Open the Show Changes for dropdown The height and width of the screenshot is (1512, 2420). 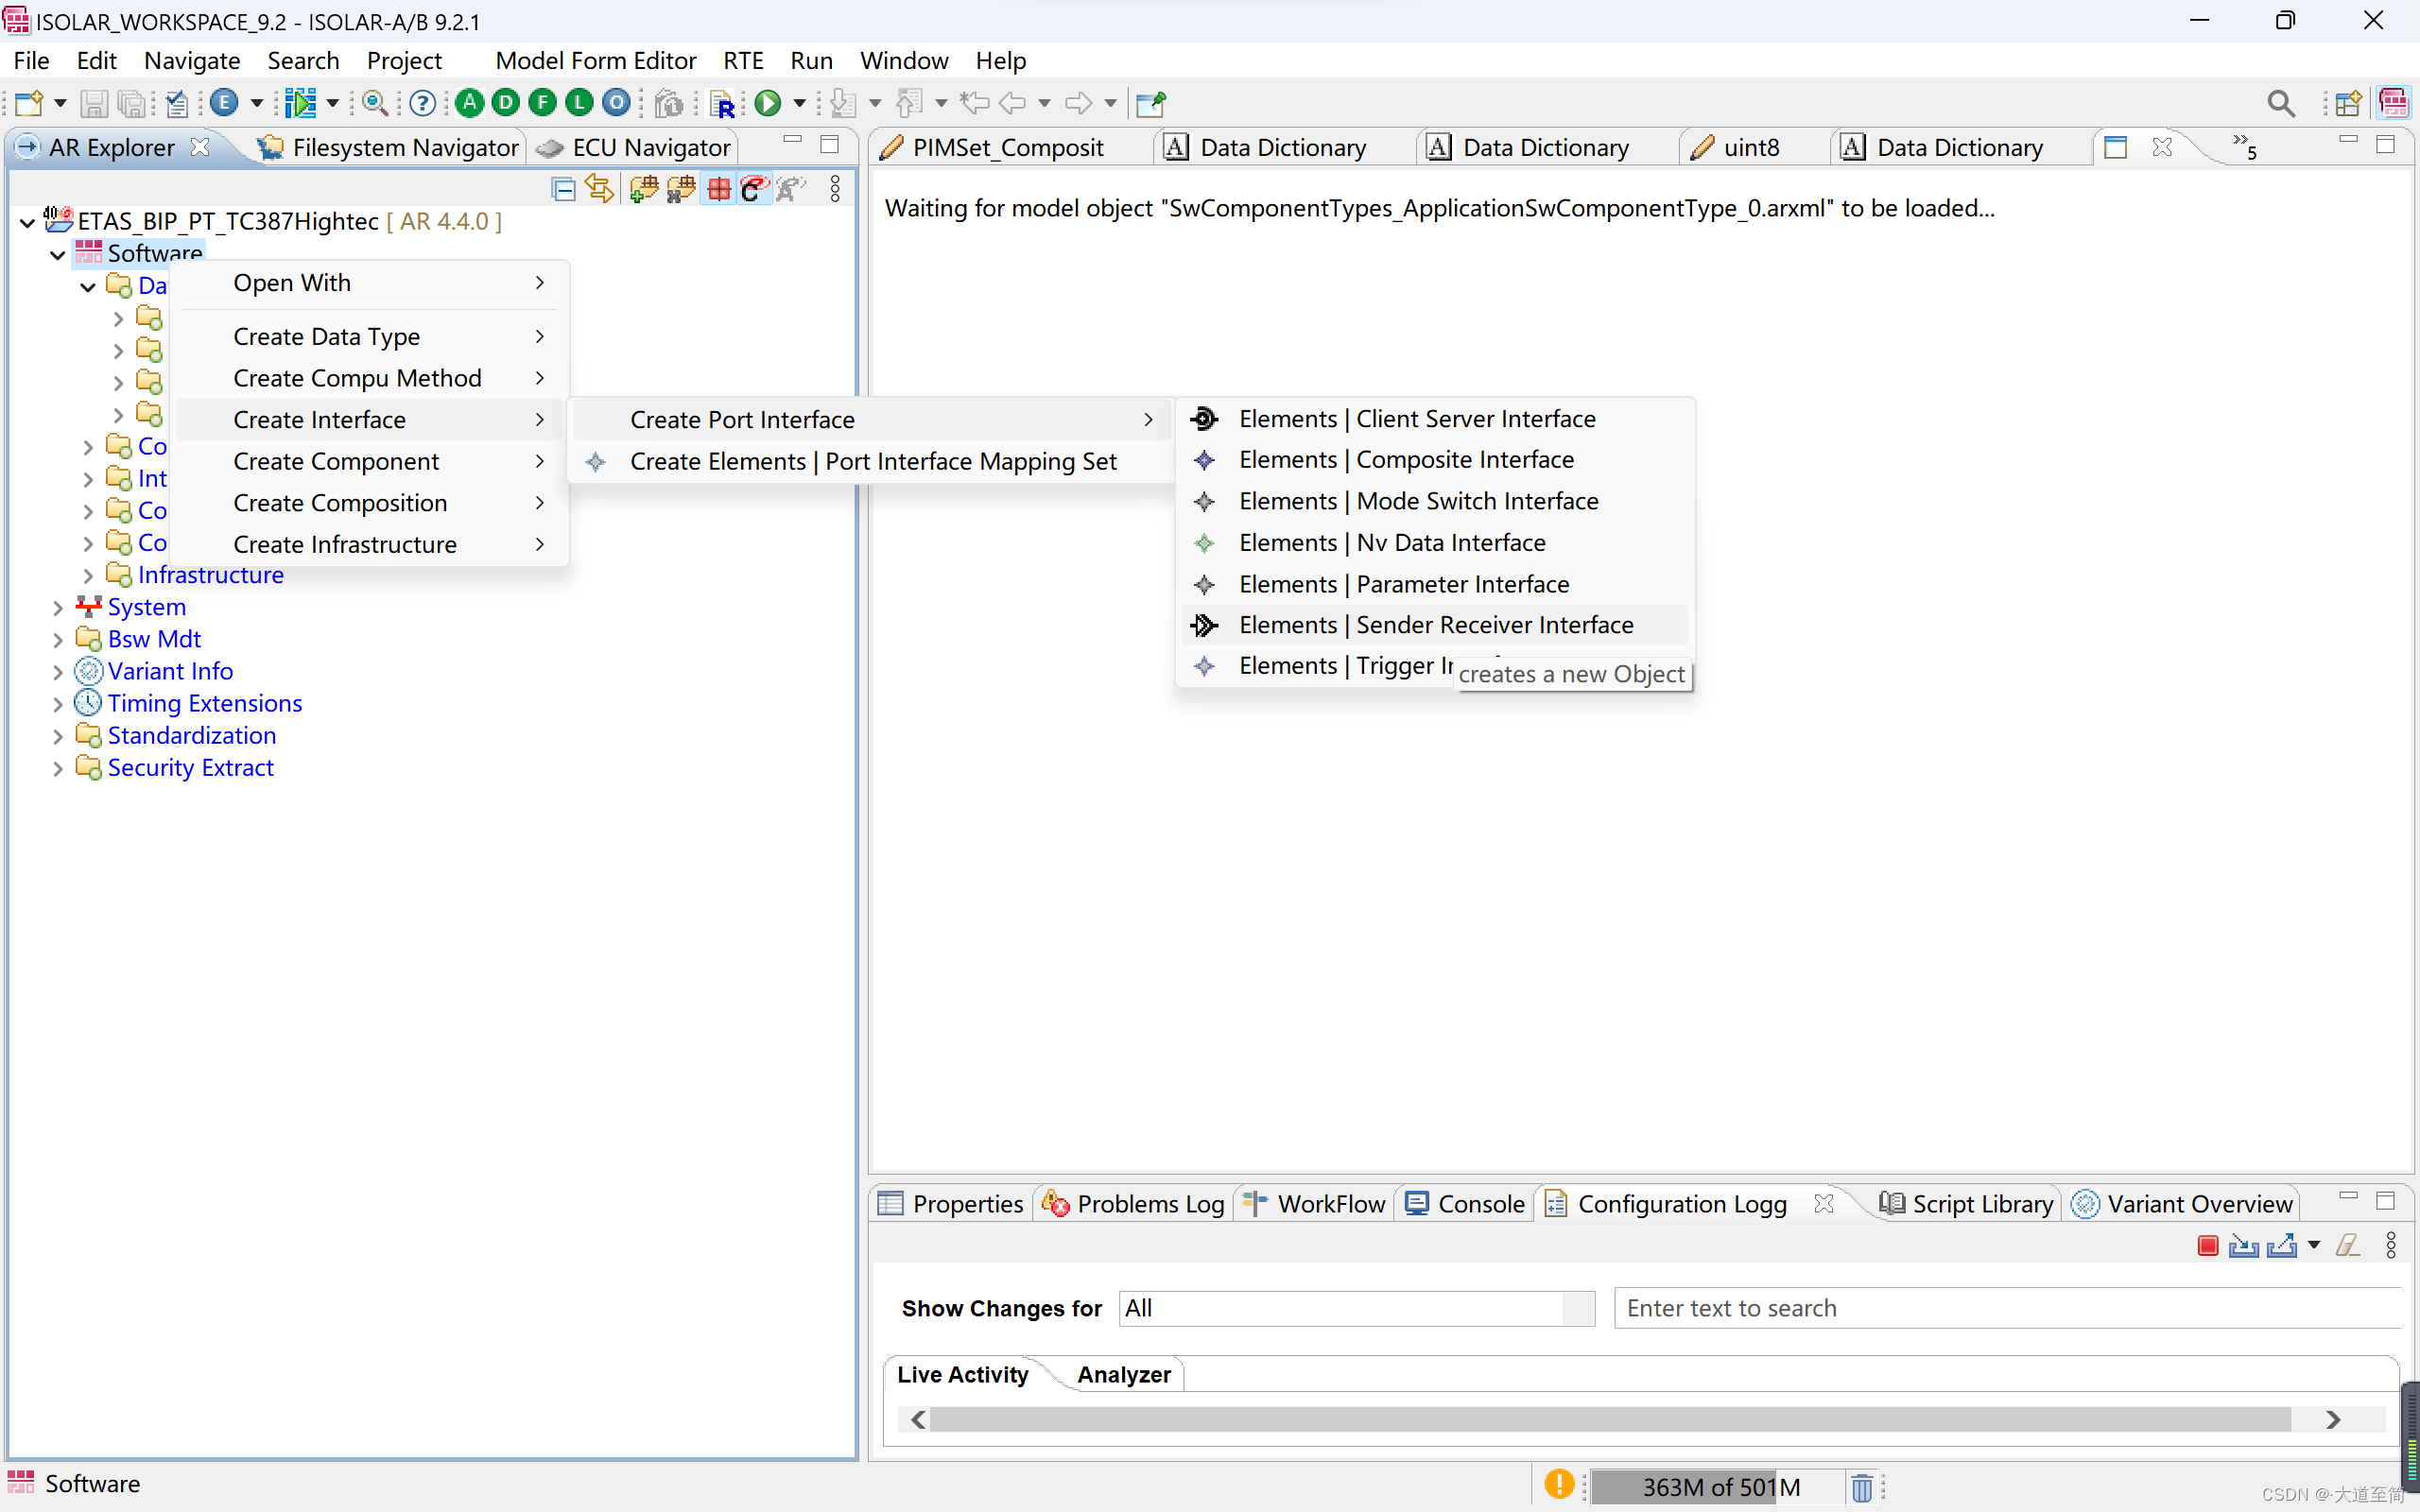[x=1577, y=1308]
